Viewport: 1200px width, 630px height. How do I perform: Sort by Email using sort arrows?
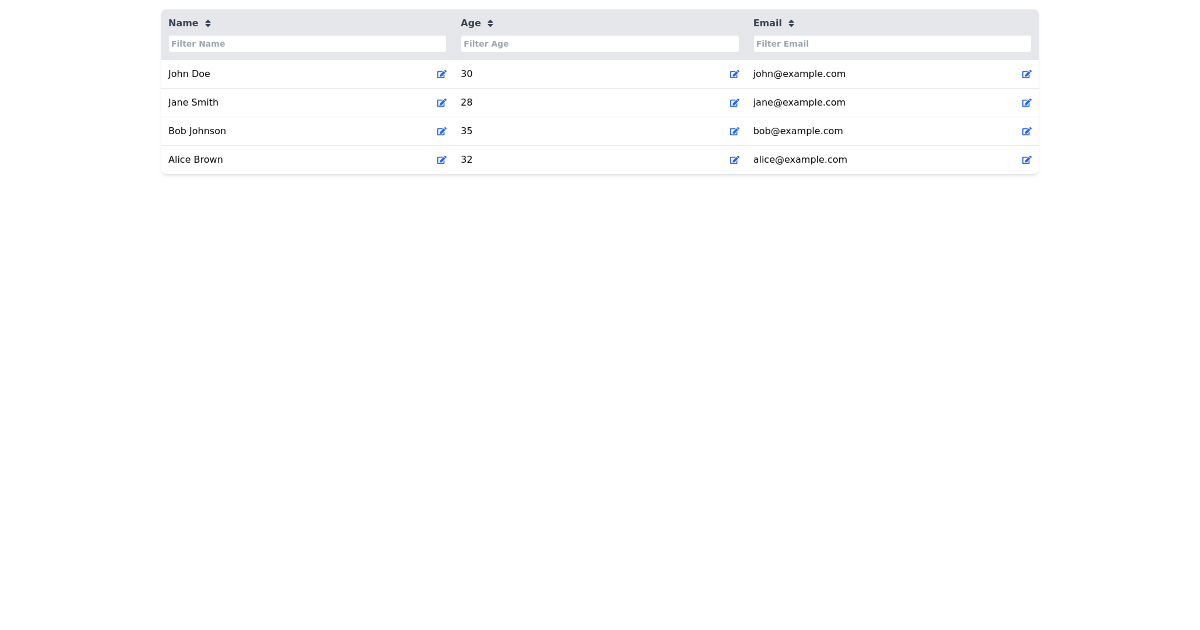[x=791, y=23]
